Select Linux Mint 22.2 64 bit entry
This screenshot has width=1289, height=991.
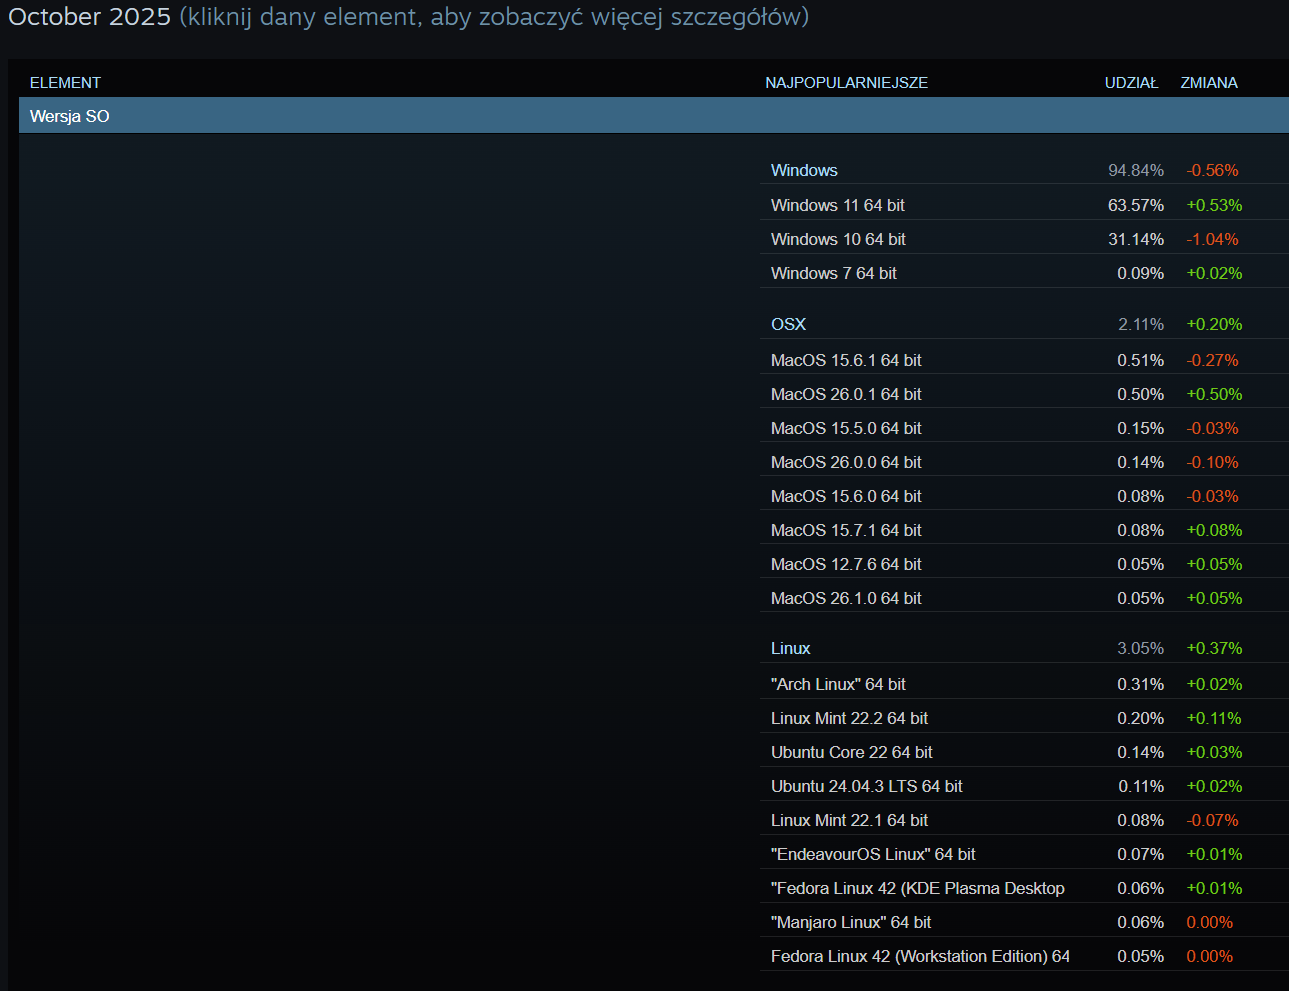click(849, 718)
